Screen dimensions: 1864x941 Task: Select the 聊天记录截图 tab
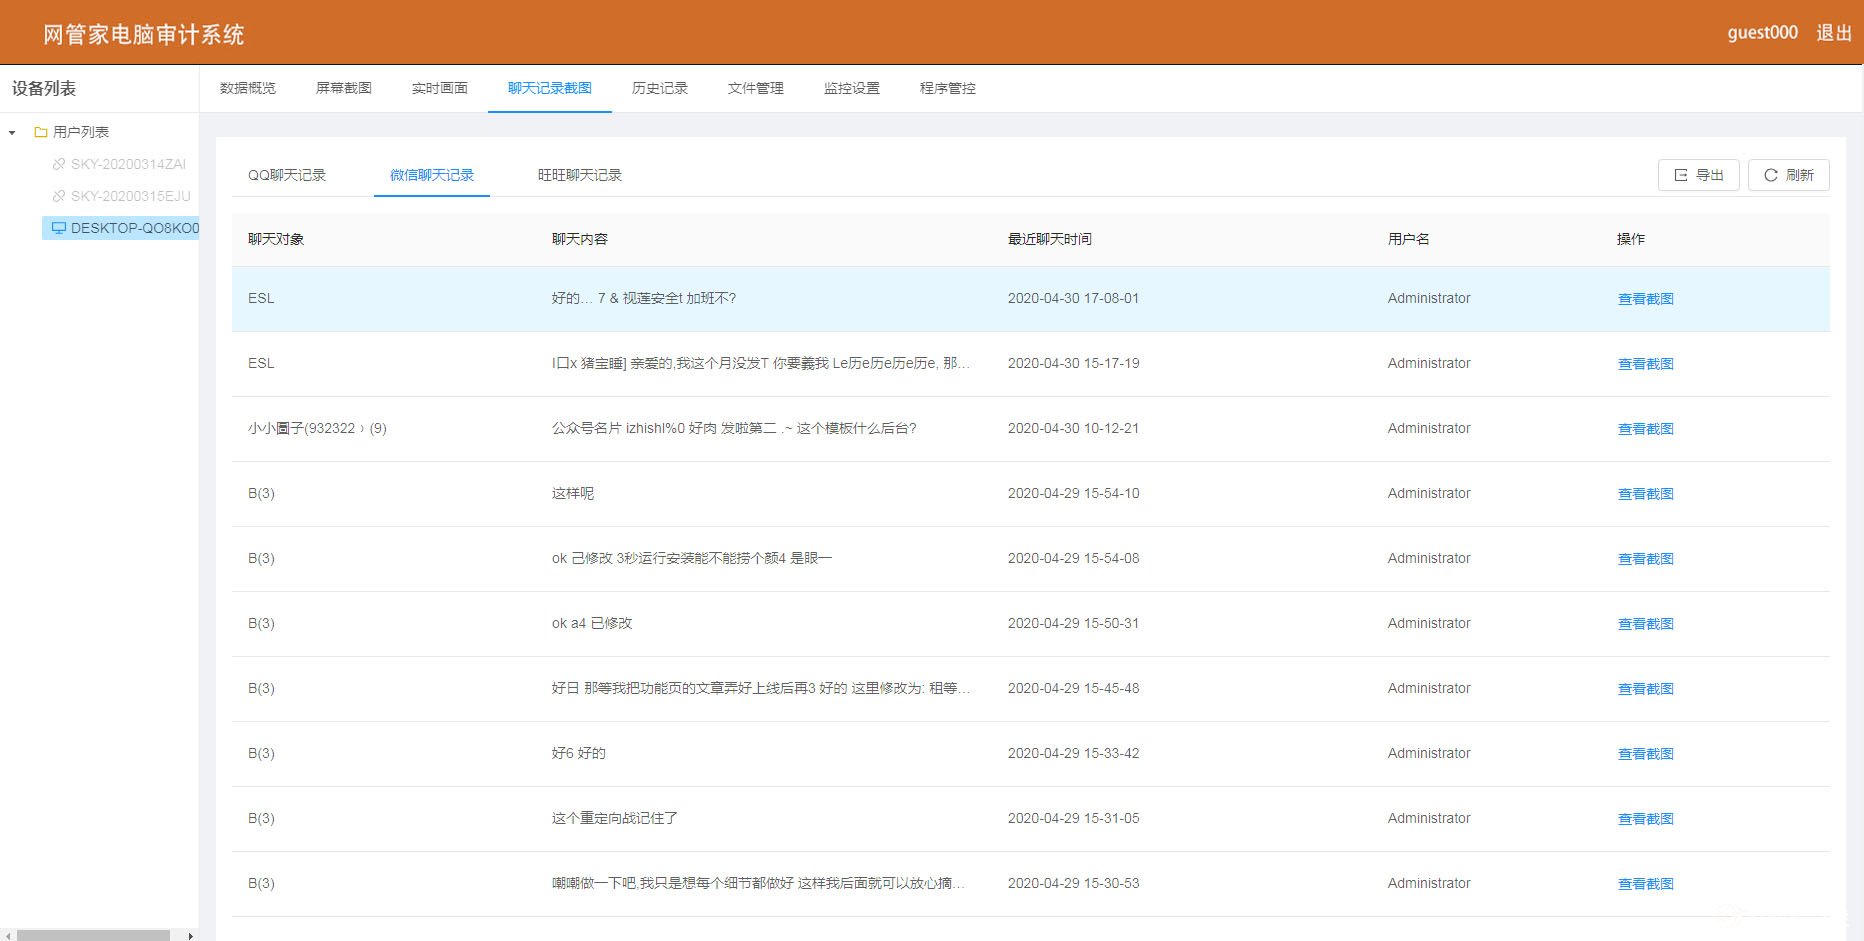(x=550, y=88)
